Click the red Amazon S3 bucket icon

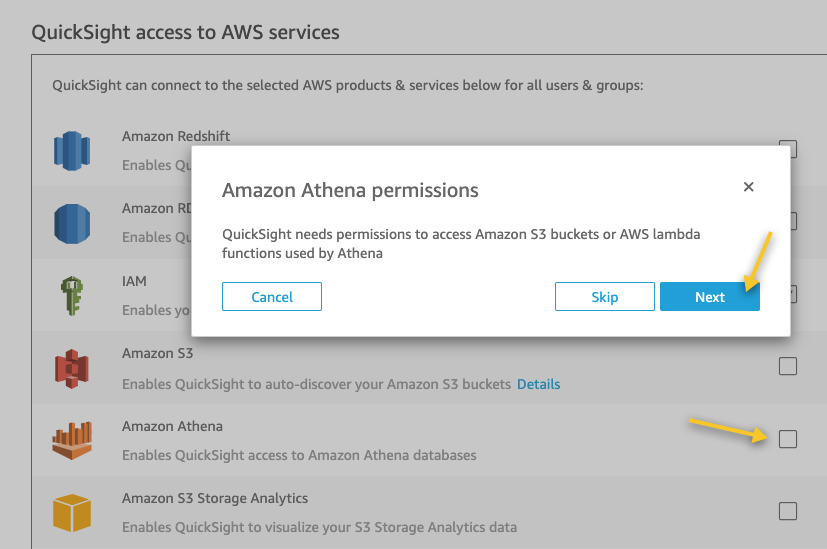pyautogui.click(x=72, y=367)
